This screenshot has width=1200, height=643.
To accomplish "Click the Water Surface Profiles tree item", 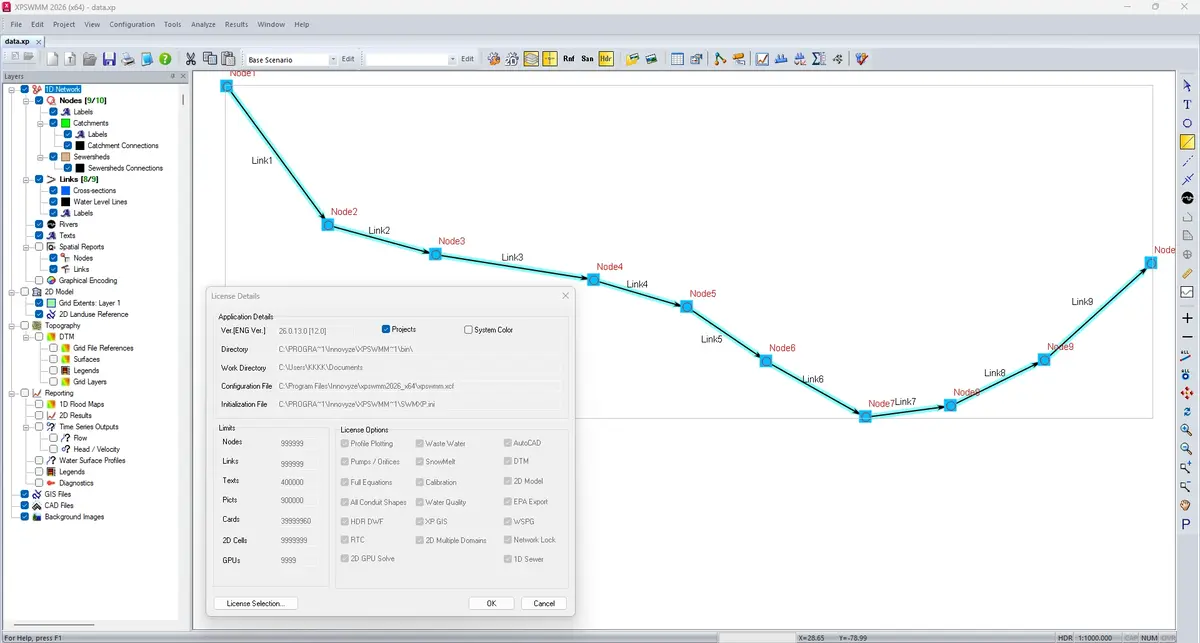I will pyautogui.click(x=92, y=461).
